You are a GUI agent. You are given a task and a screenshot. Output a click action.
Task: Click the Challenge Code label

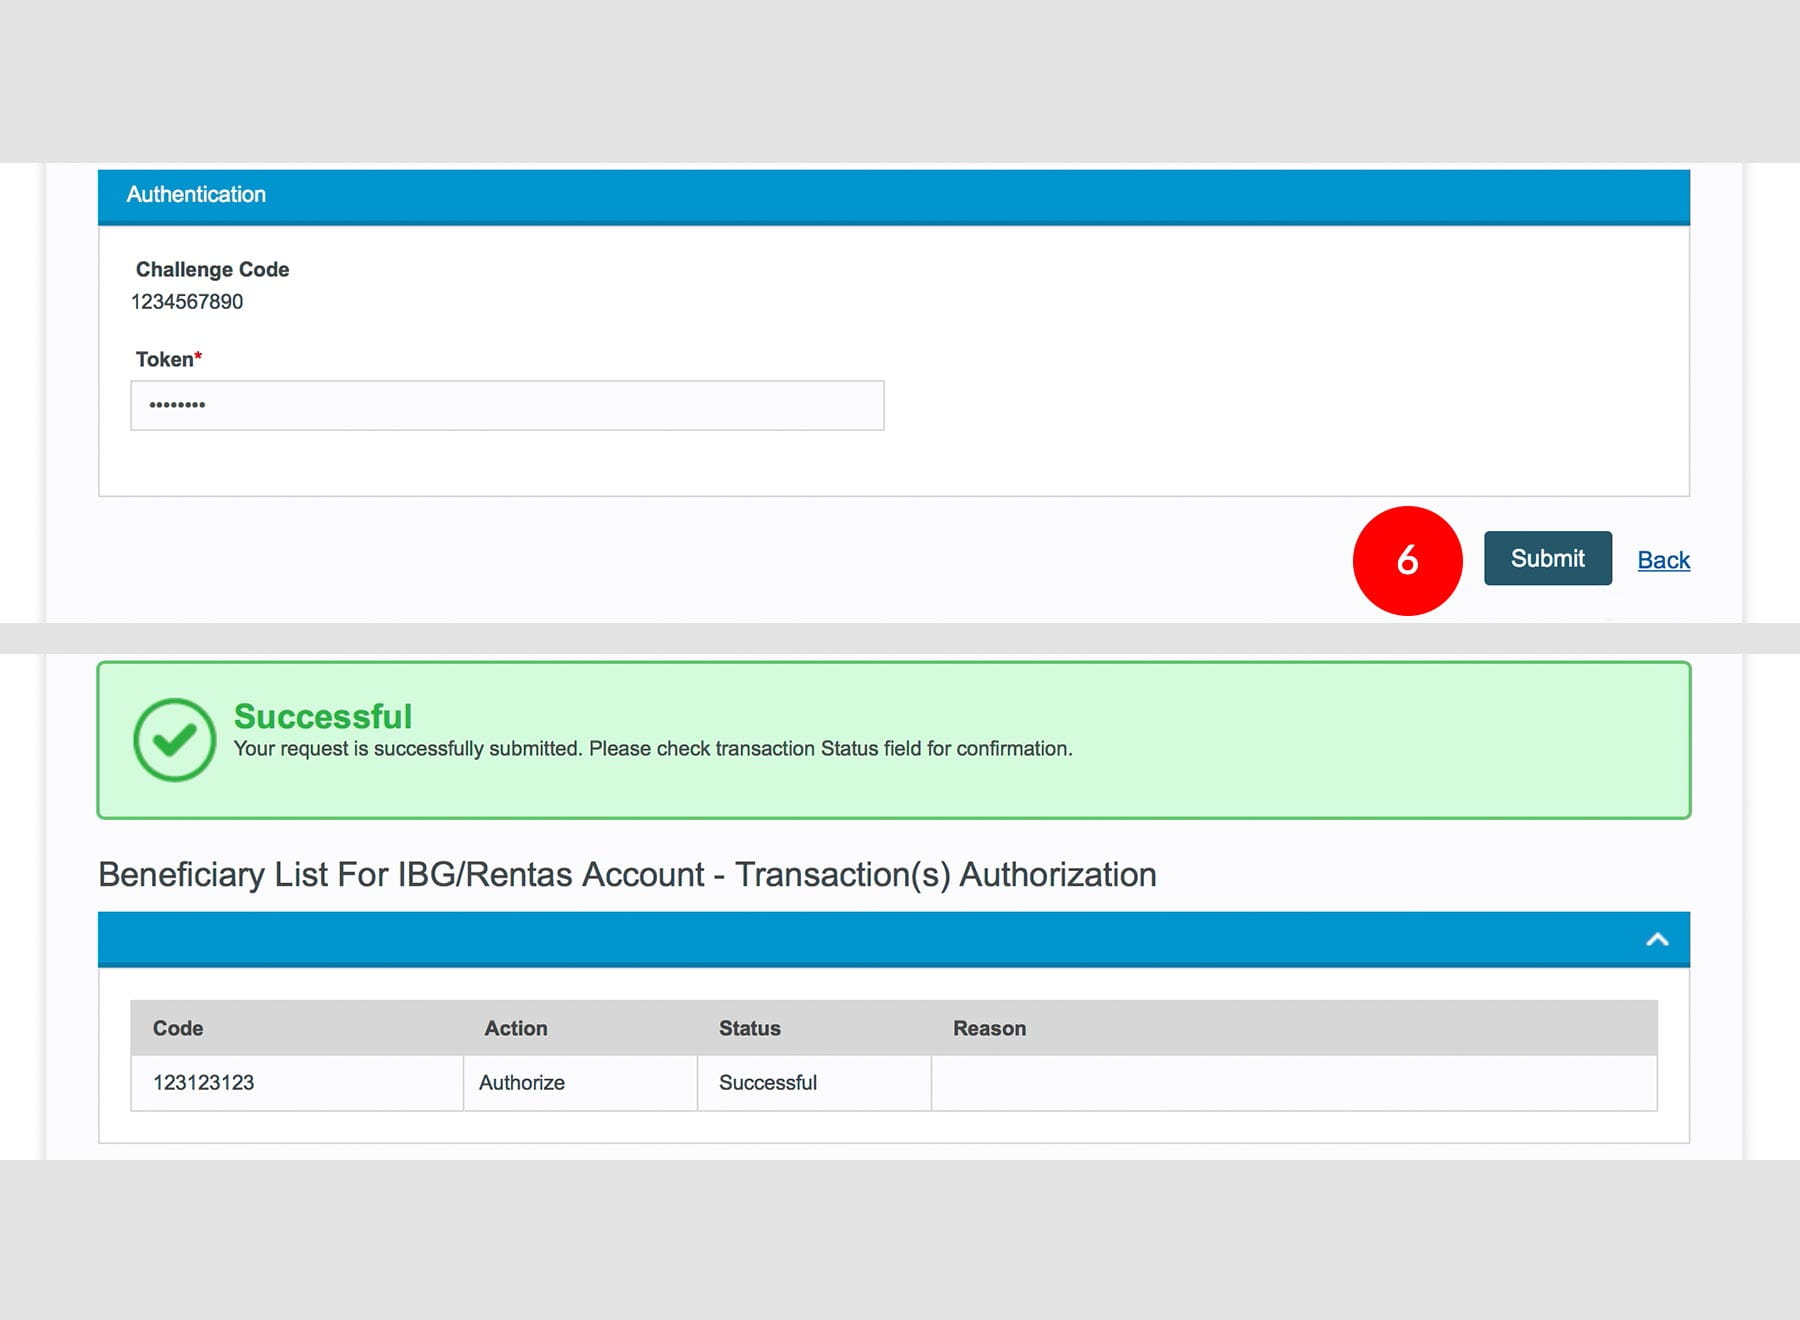(212, 270)
